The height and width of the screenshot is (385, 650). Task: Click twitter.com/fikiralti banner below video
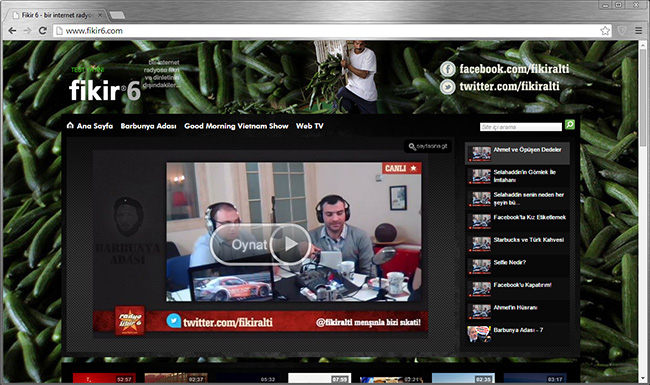pyautogui.click(x=228, y=322)
